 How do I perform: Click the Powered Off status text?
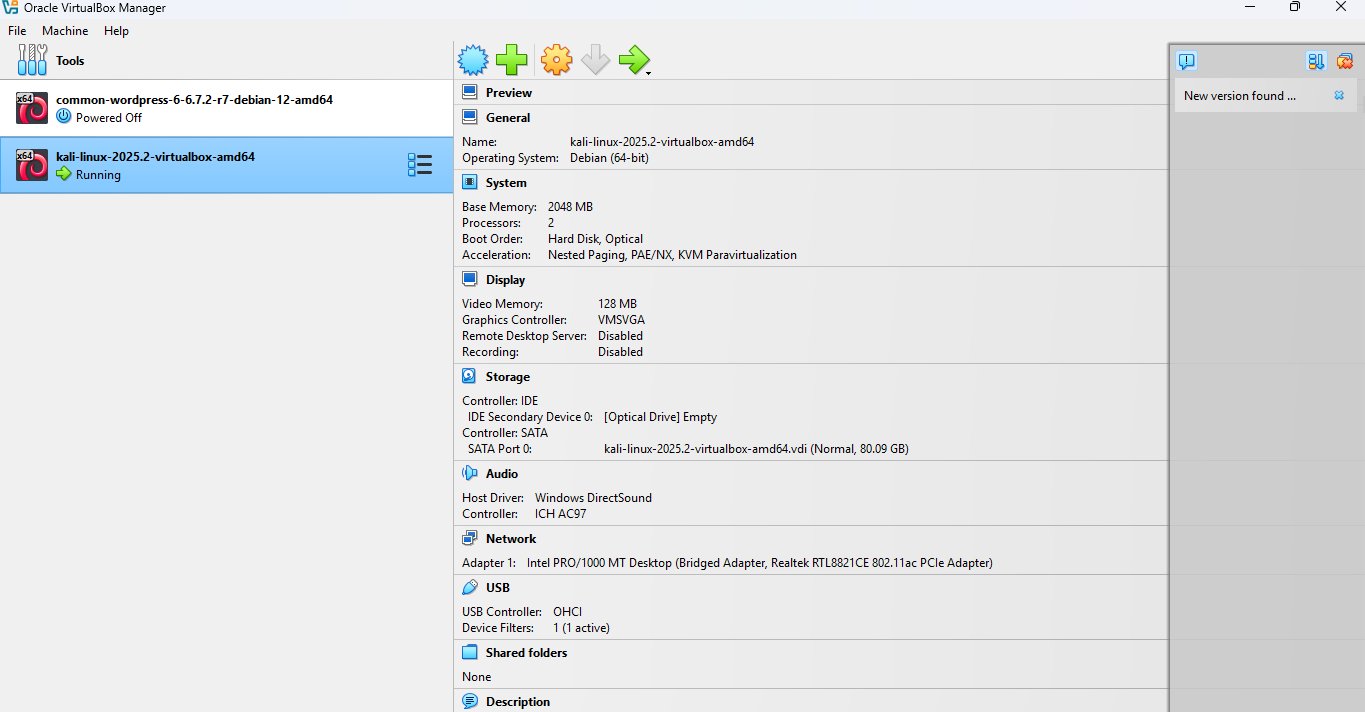(109, 117)
